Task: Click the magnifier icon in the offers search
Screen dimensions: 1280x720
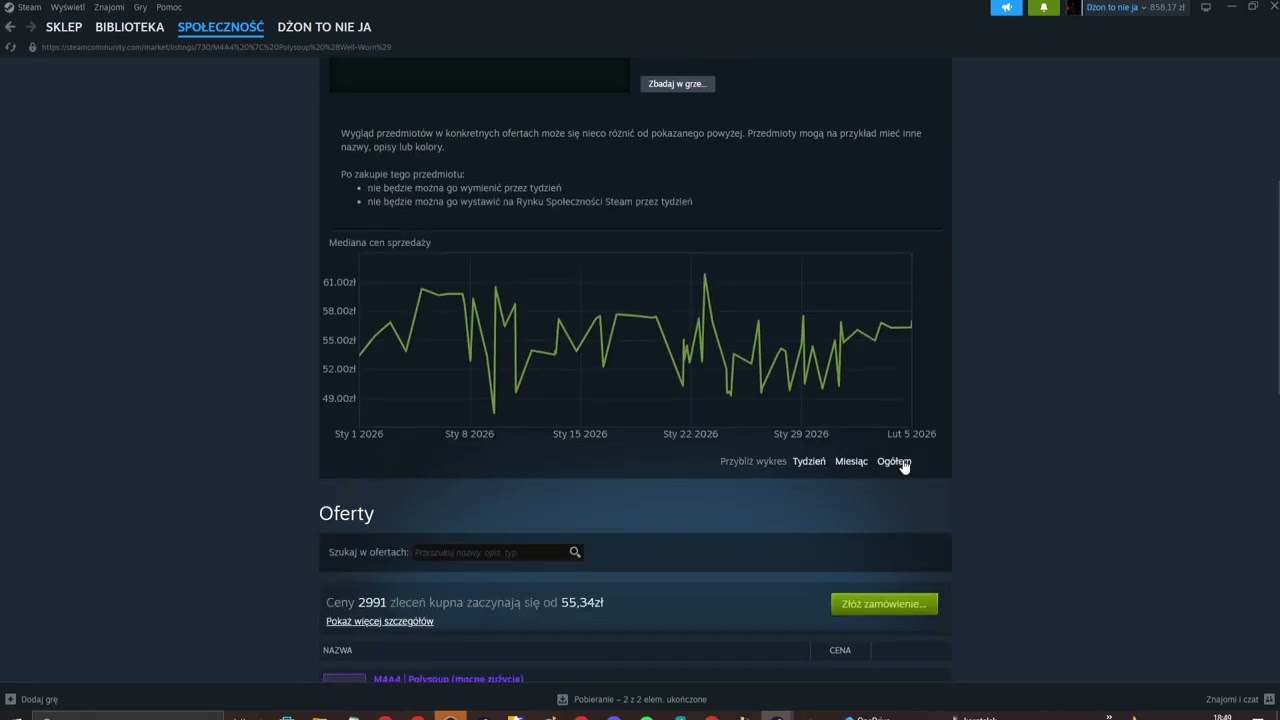Action: 575,552
